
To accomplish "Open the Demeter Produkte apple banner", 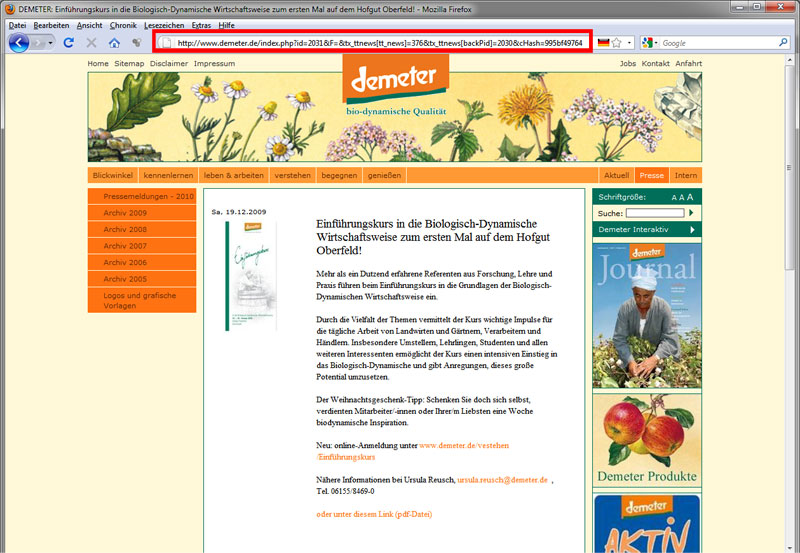I will click(x=647, y=440).
